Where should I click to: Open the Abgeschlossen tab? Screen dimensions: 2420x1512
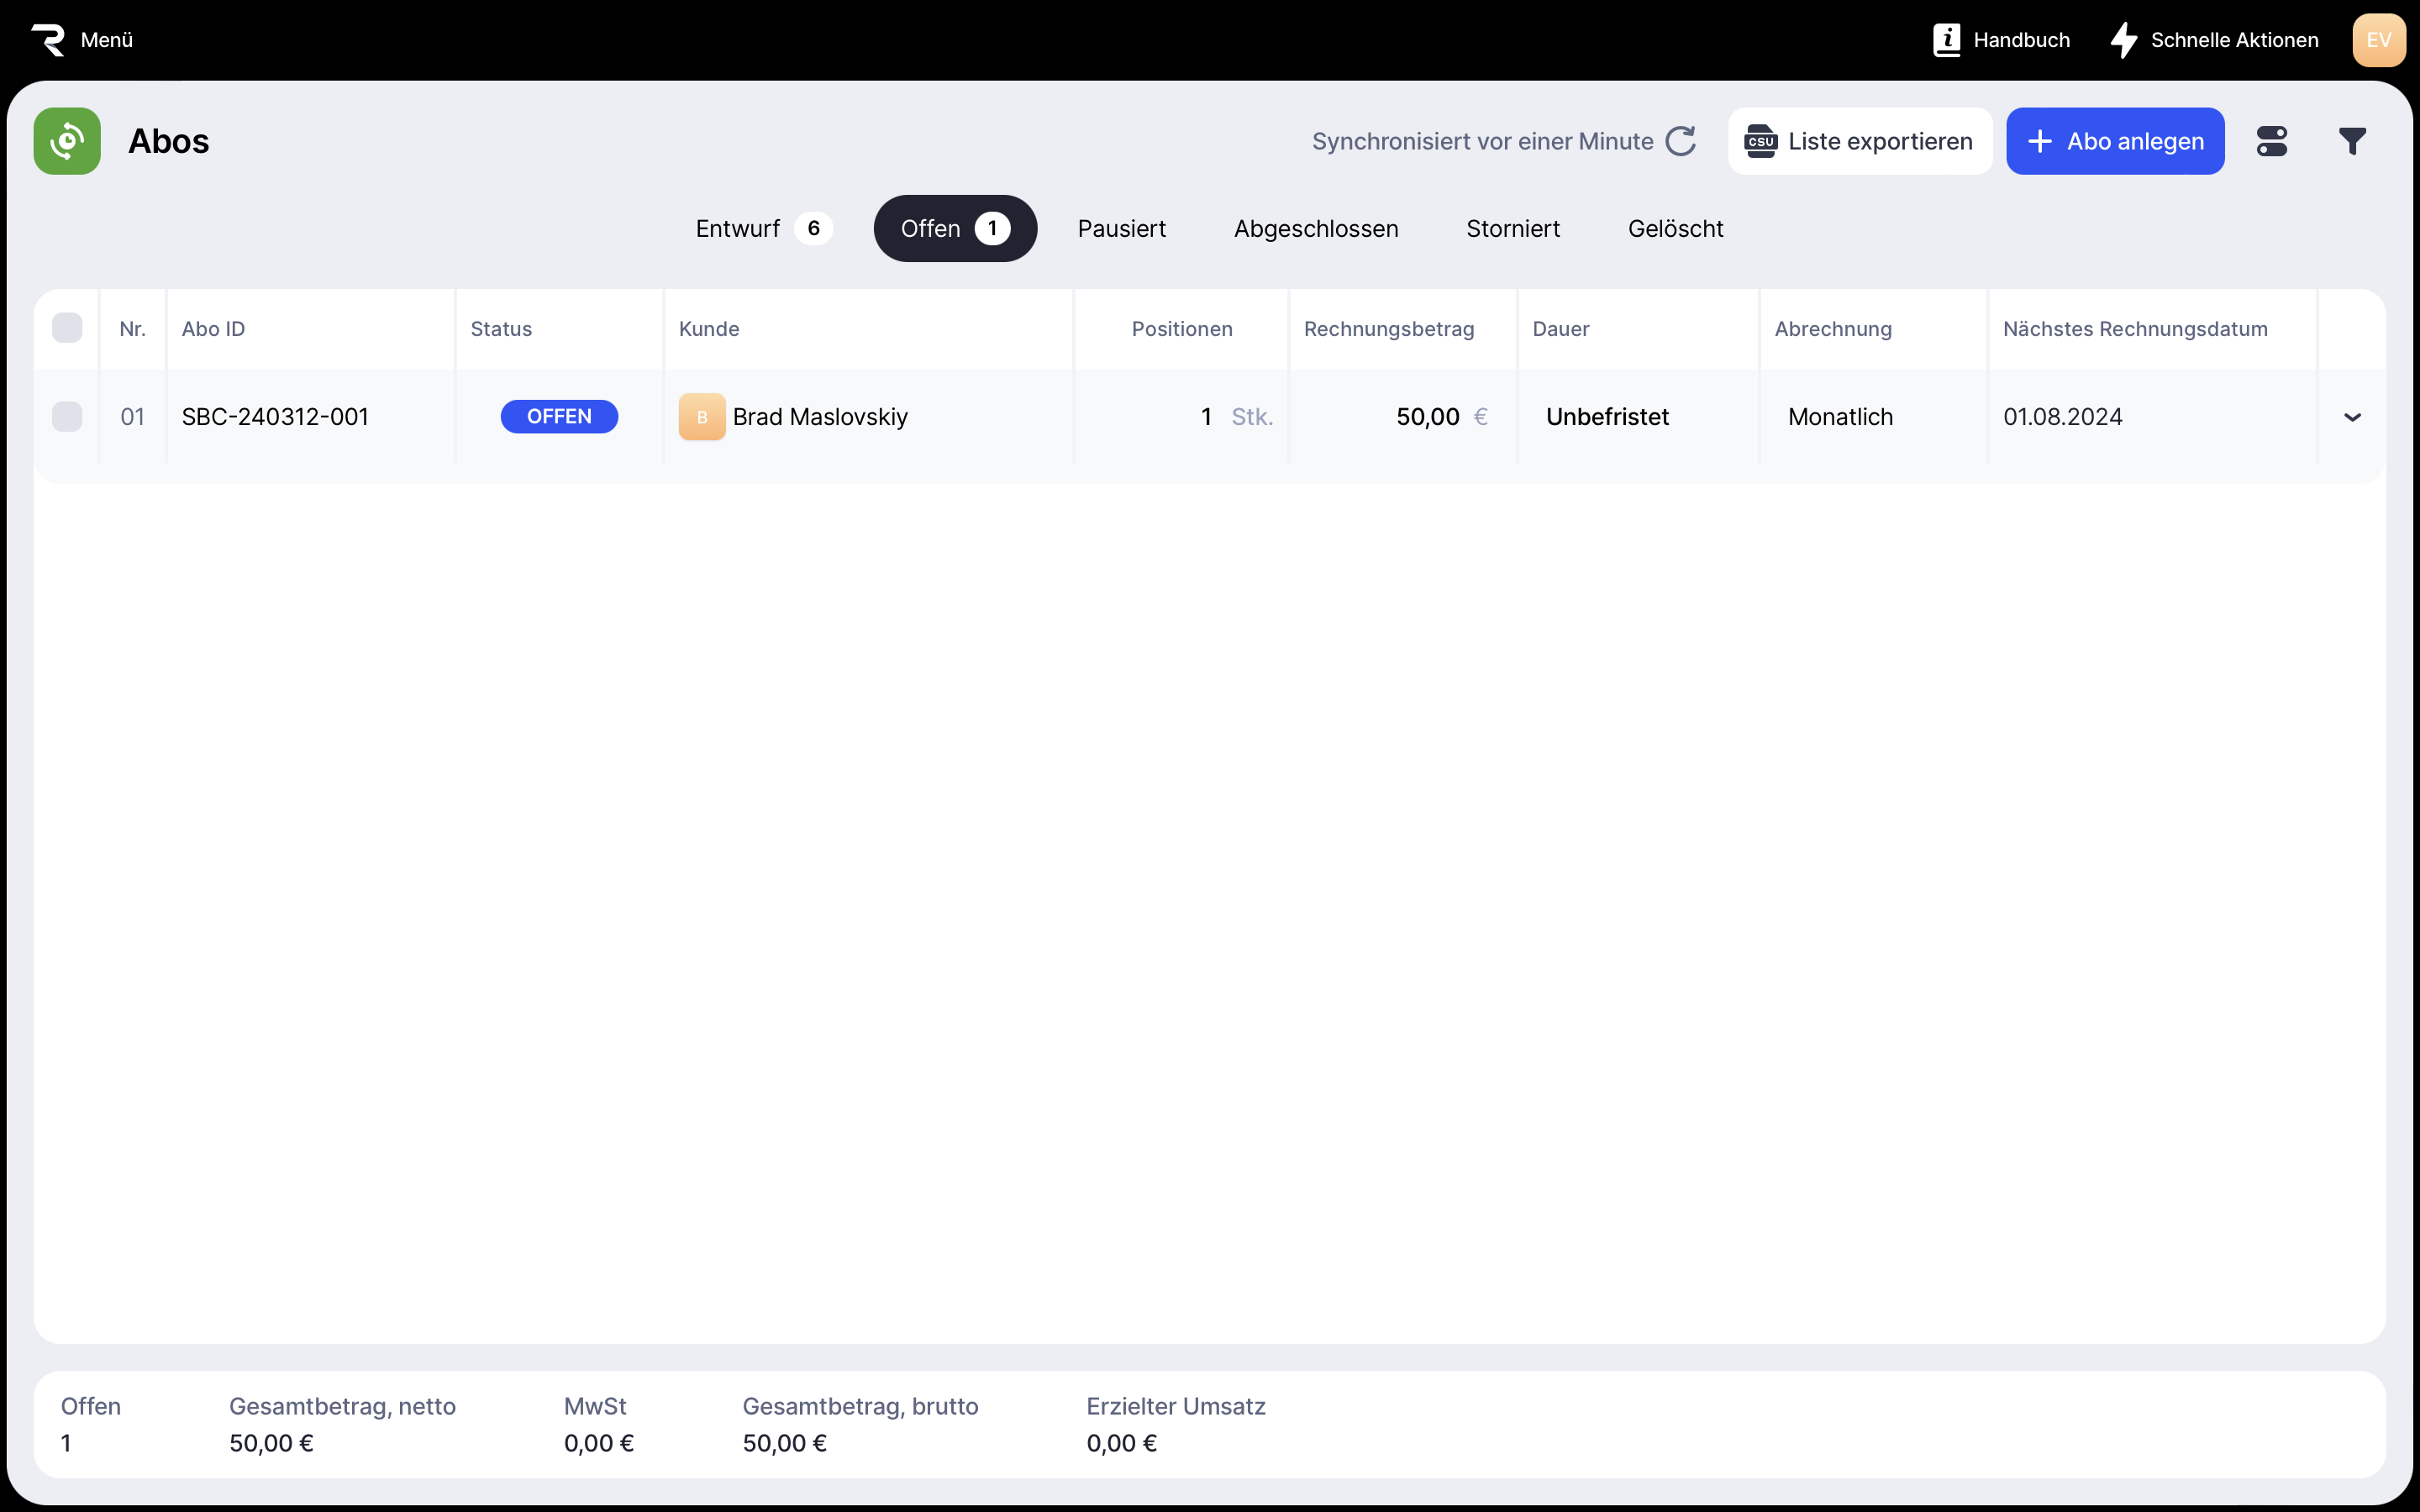pos(1315,229)
